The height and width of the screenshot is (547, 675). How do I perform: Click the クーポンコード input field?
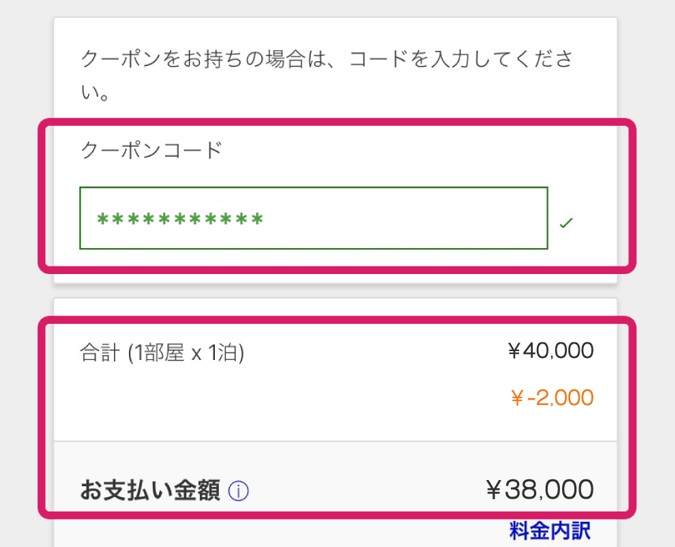coord(313,218)
